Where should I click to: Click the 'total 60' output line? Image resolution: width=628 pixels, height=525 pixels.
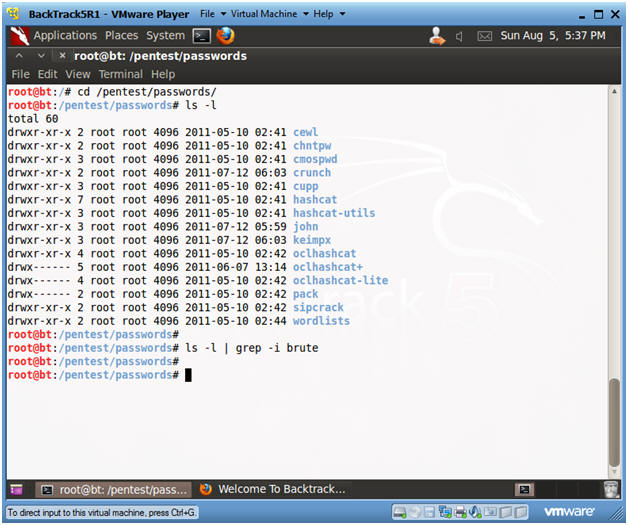(33, 119)
